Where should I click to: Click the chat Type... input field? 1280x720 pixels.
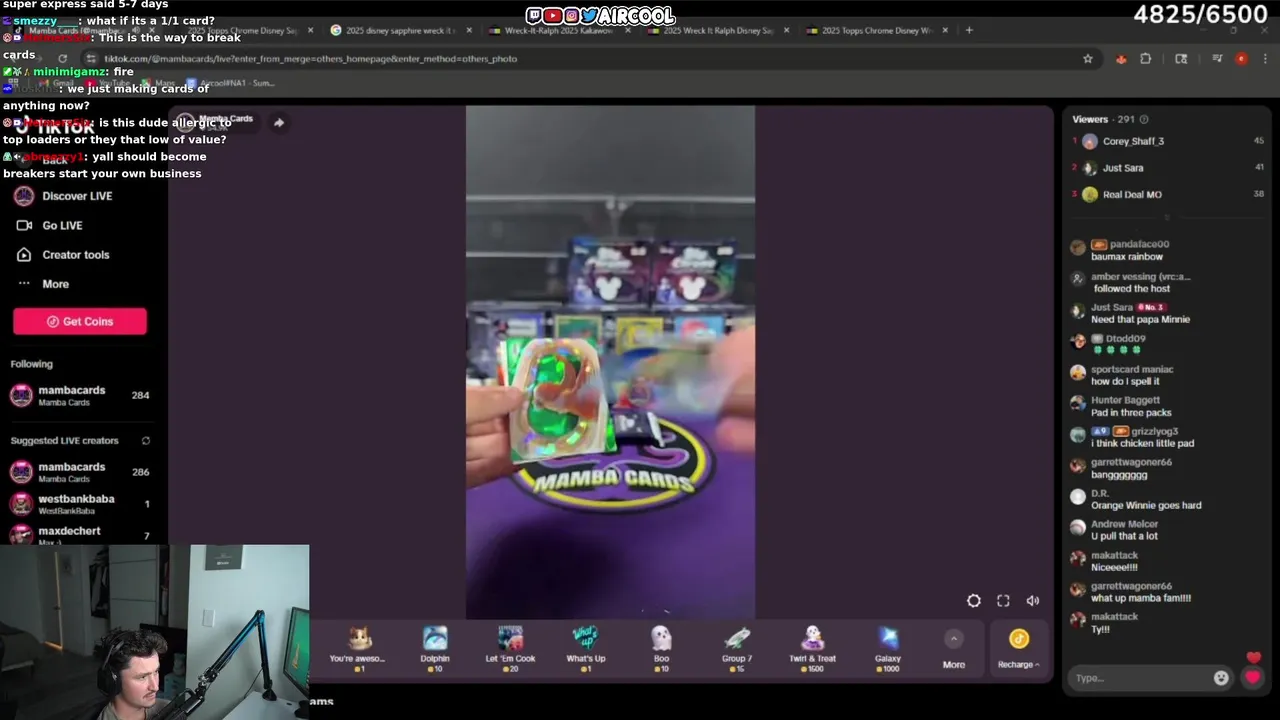pos(1140,678)
